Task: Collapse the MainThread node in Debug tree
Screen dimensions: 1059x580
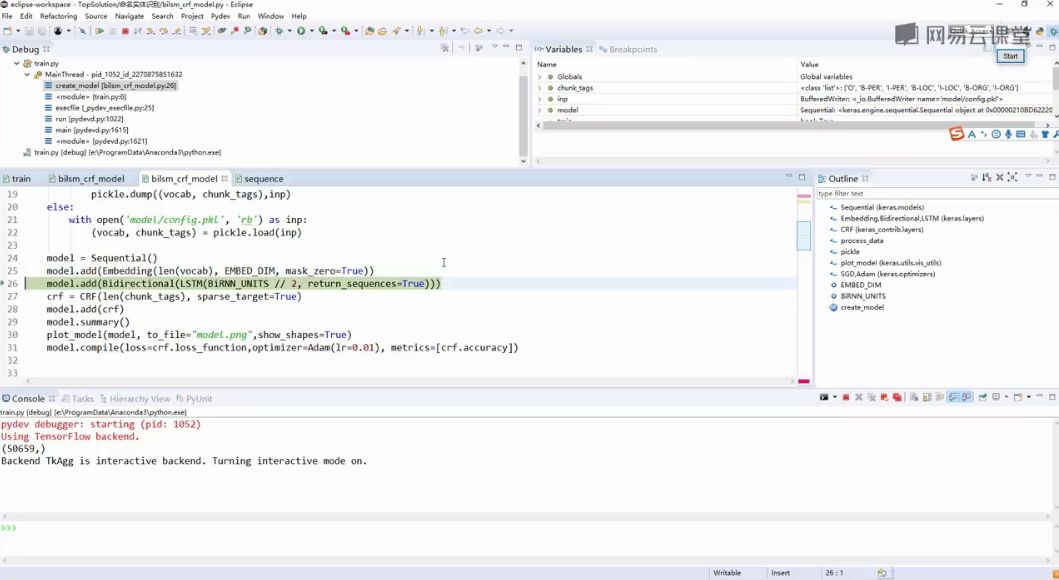Action: (28, 74)
